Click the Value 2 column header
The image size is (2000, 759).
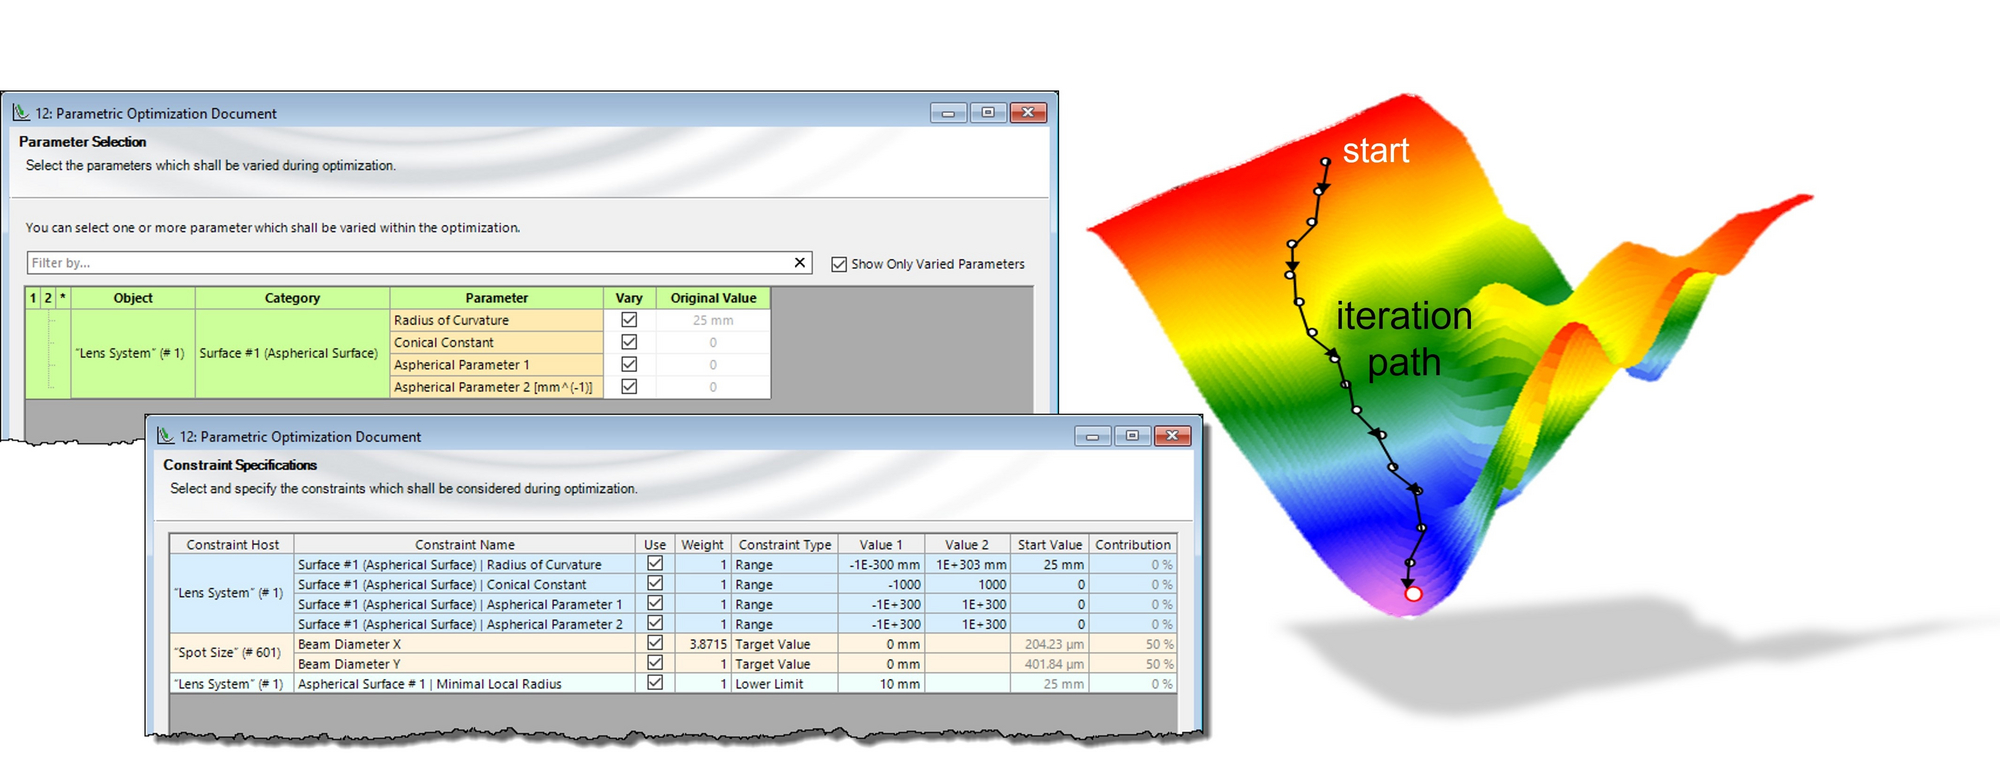[967, 544]
